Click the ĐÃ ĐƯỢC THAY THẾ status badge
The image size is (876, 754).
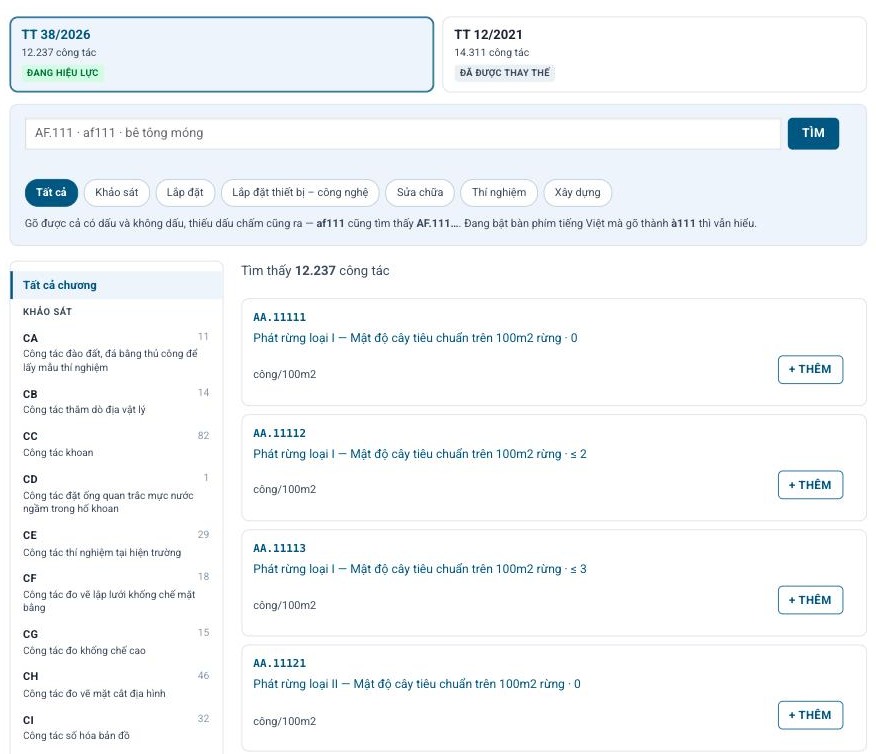coord(504,73)
